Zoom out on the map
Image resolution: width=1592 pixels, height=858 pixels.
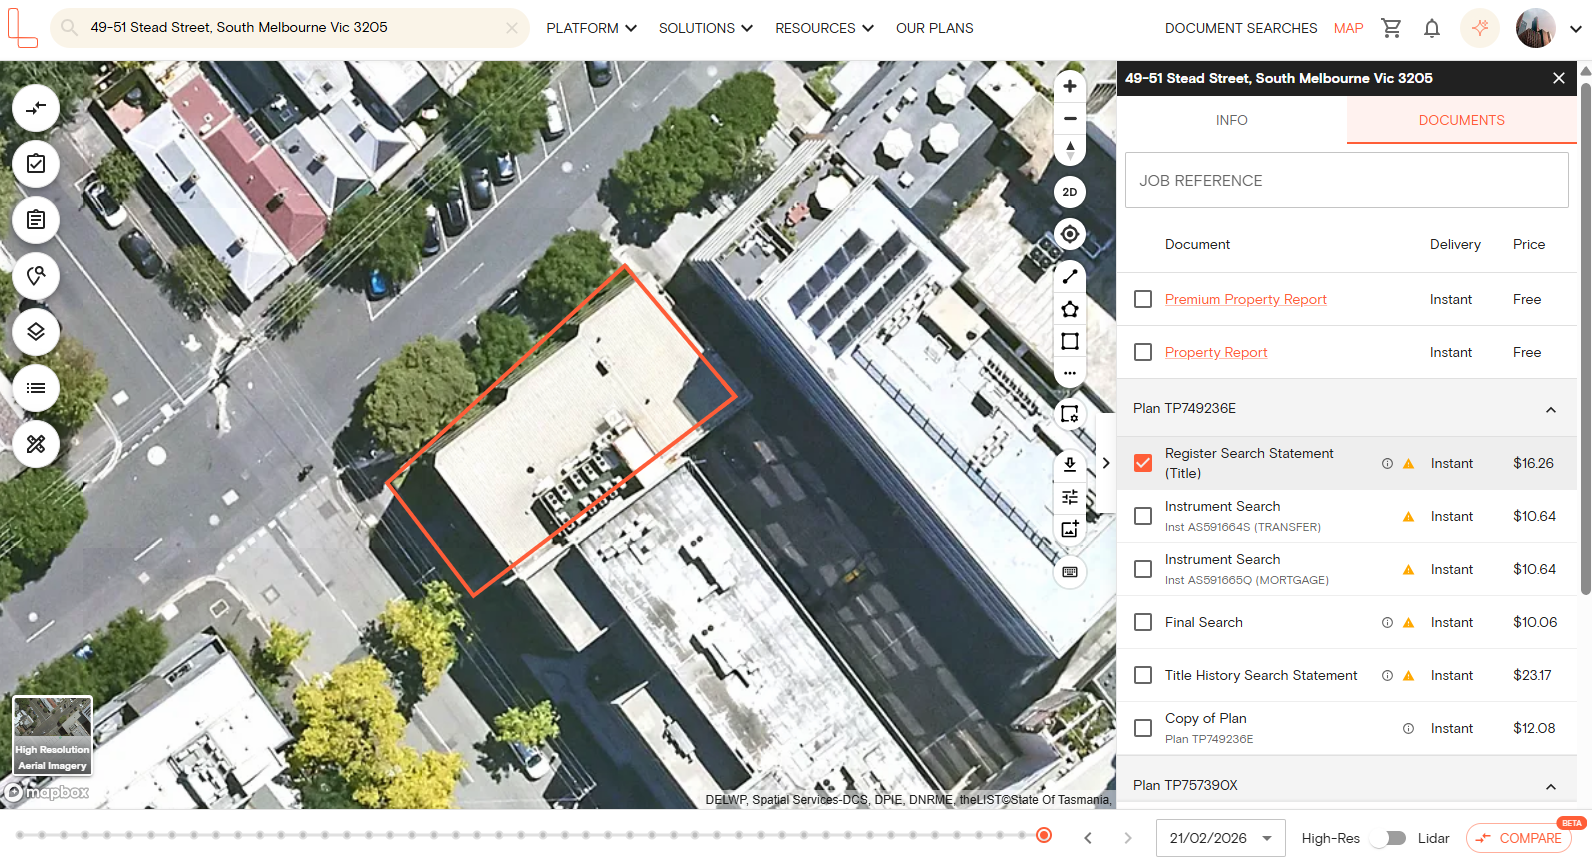click(x=1070, y=118)
